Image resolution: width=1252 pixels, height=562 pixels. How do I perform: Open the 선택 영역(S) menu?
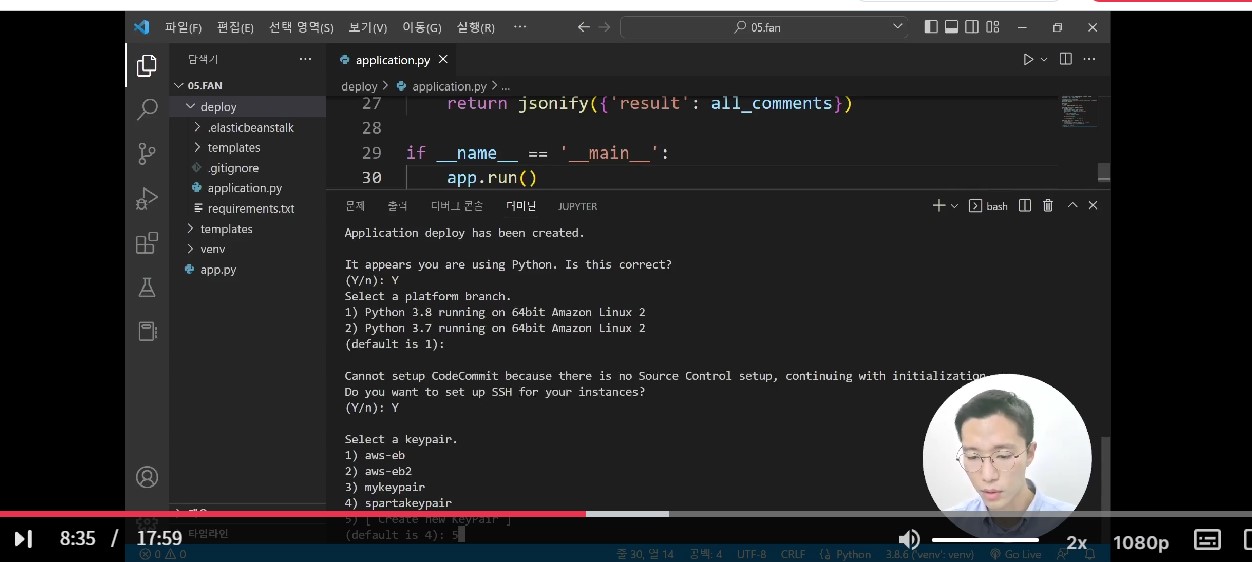click(x=301, y=27)
